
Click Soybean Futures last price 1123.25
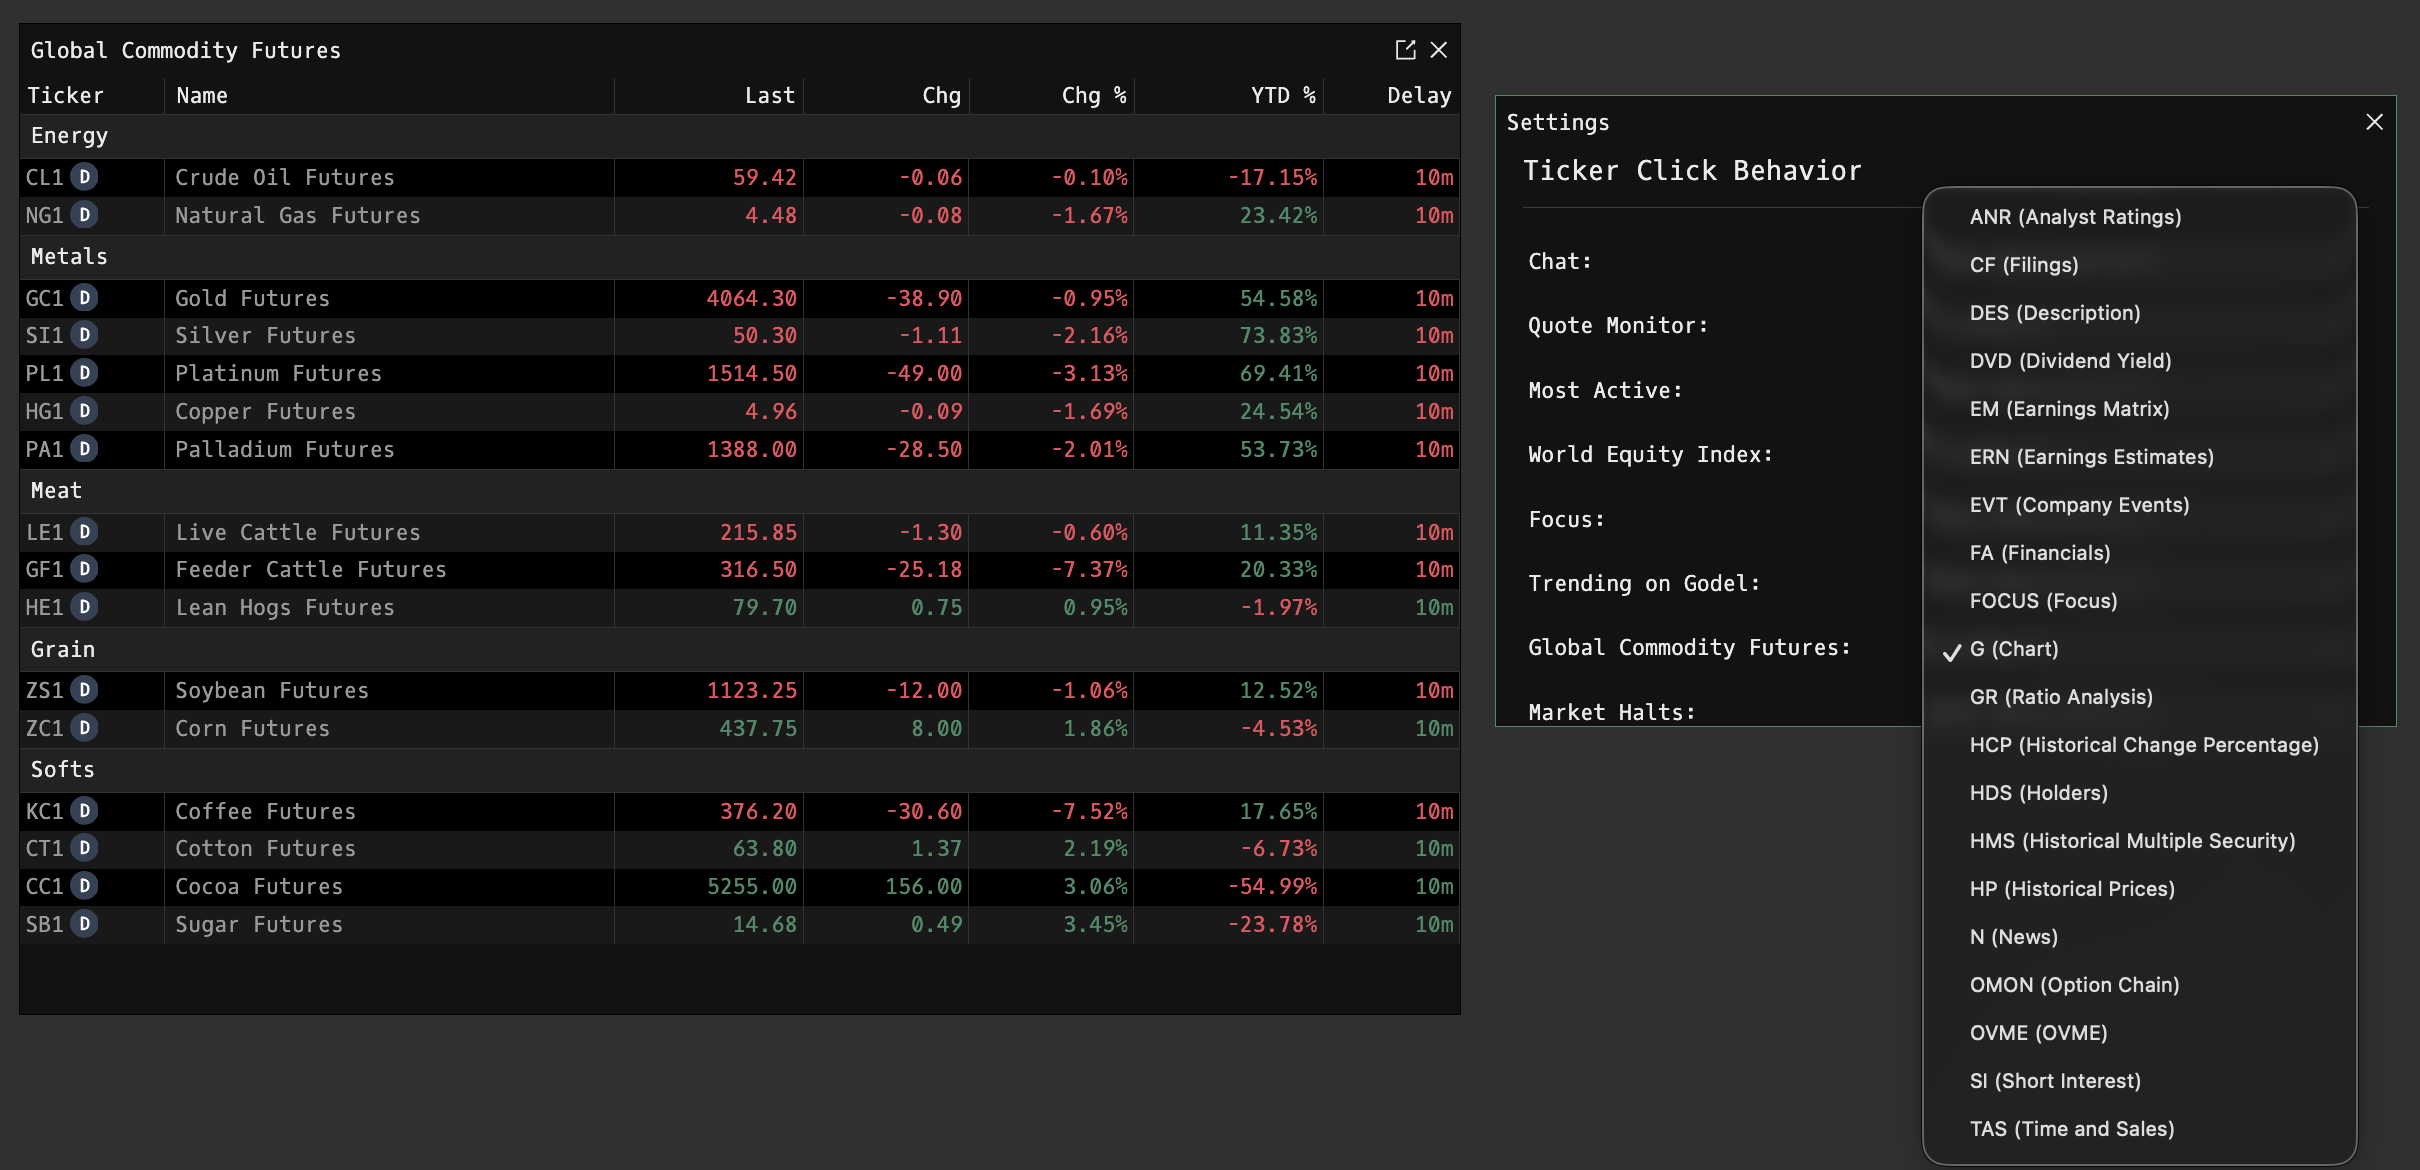pyautogui.click(x=752, y=690)
